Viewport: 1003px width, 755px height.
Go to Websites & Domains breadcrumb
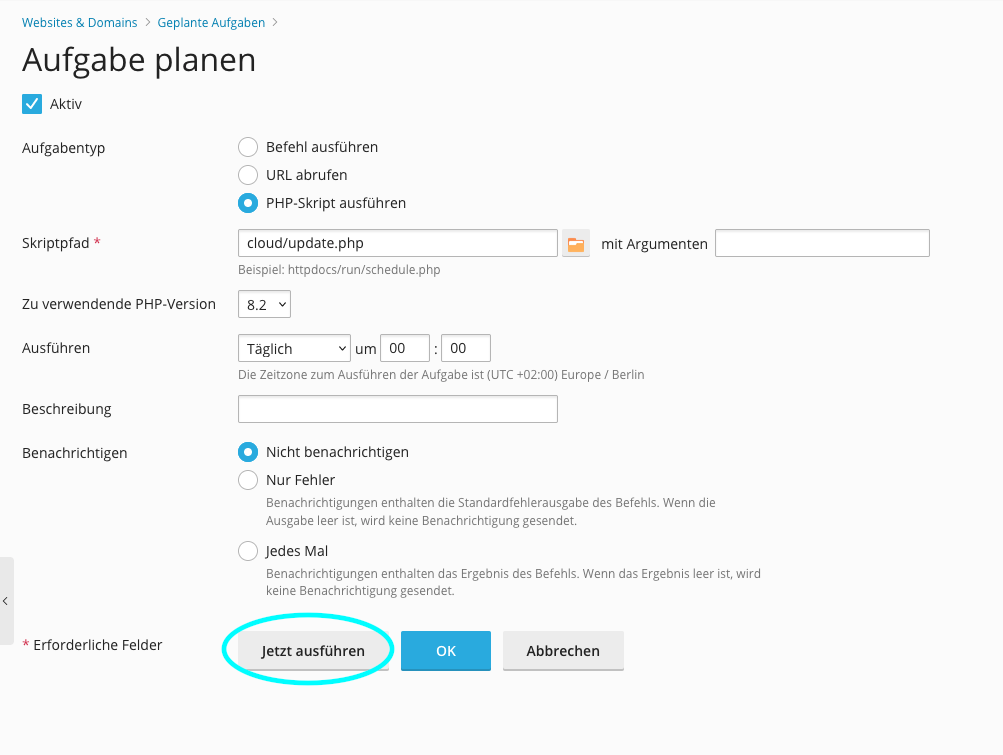77,22
